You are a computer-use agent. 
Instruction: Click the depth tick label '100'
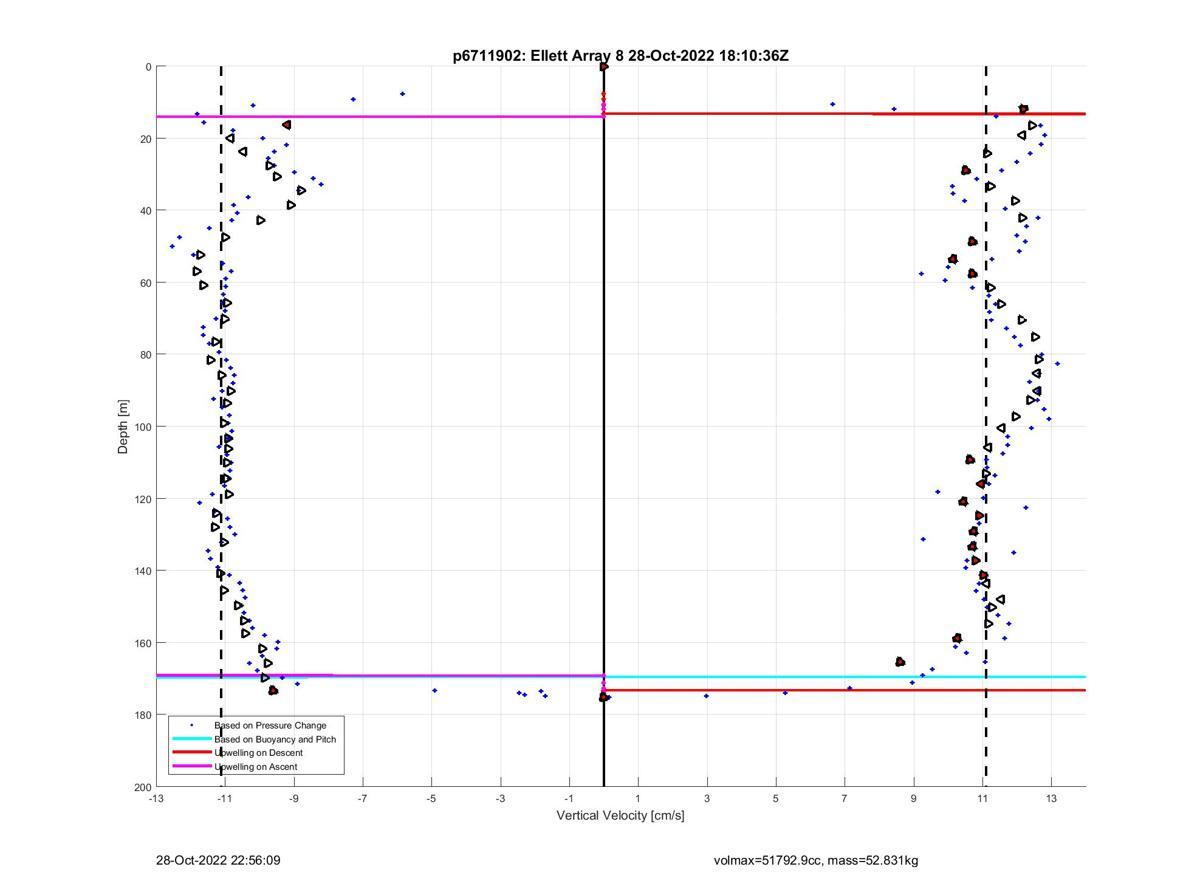click(143, 427)
